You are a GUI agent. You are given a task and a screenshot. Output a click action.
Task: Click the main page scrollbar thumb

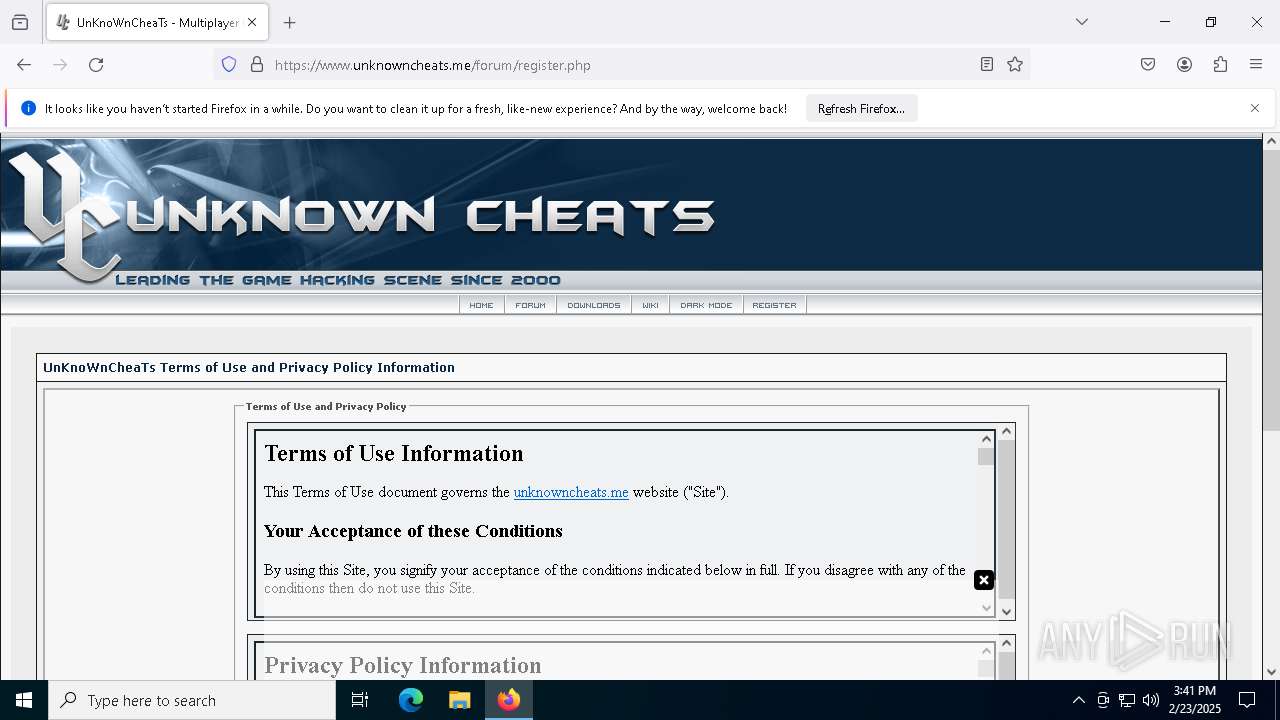(1271, 291)
